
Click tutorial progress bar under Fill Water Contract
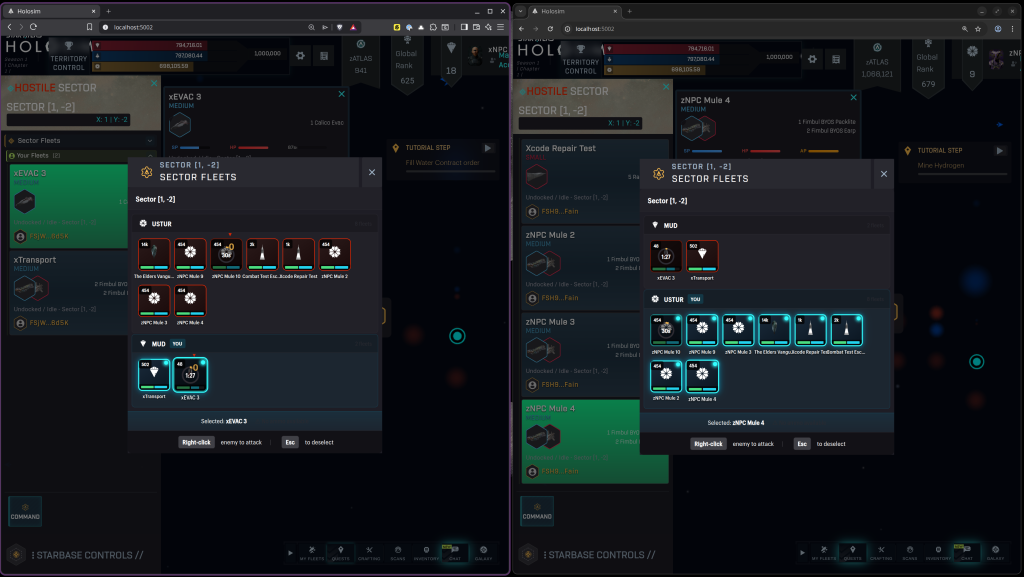(444, 172)
